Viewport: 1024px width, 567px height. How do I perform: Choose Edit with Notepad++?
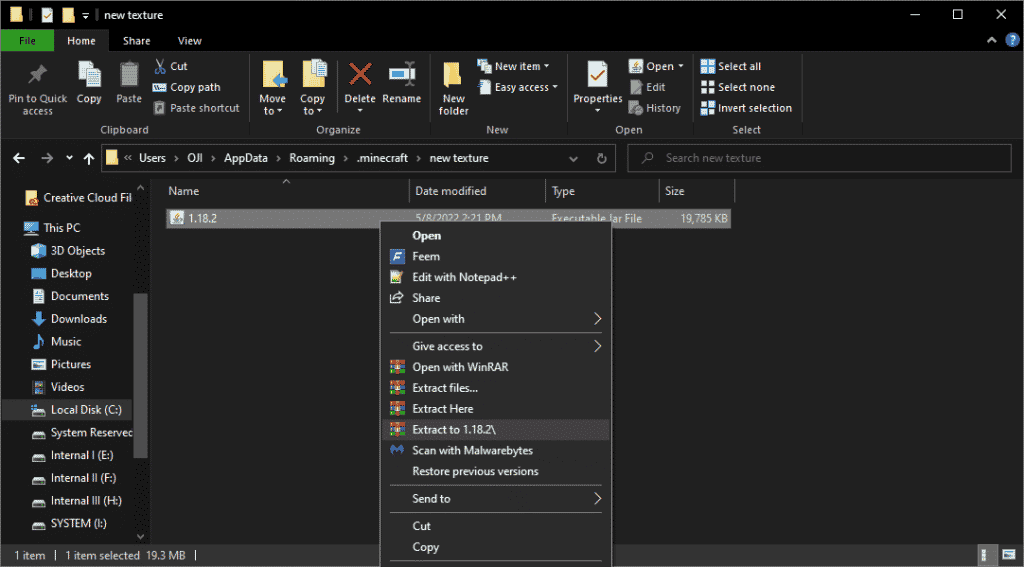pyautogui.click(x=496, y=277)
